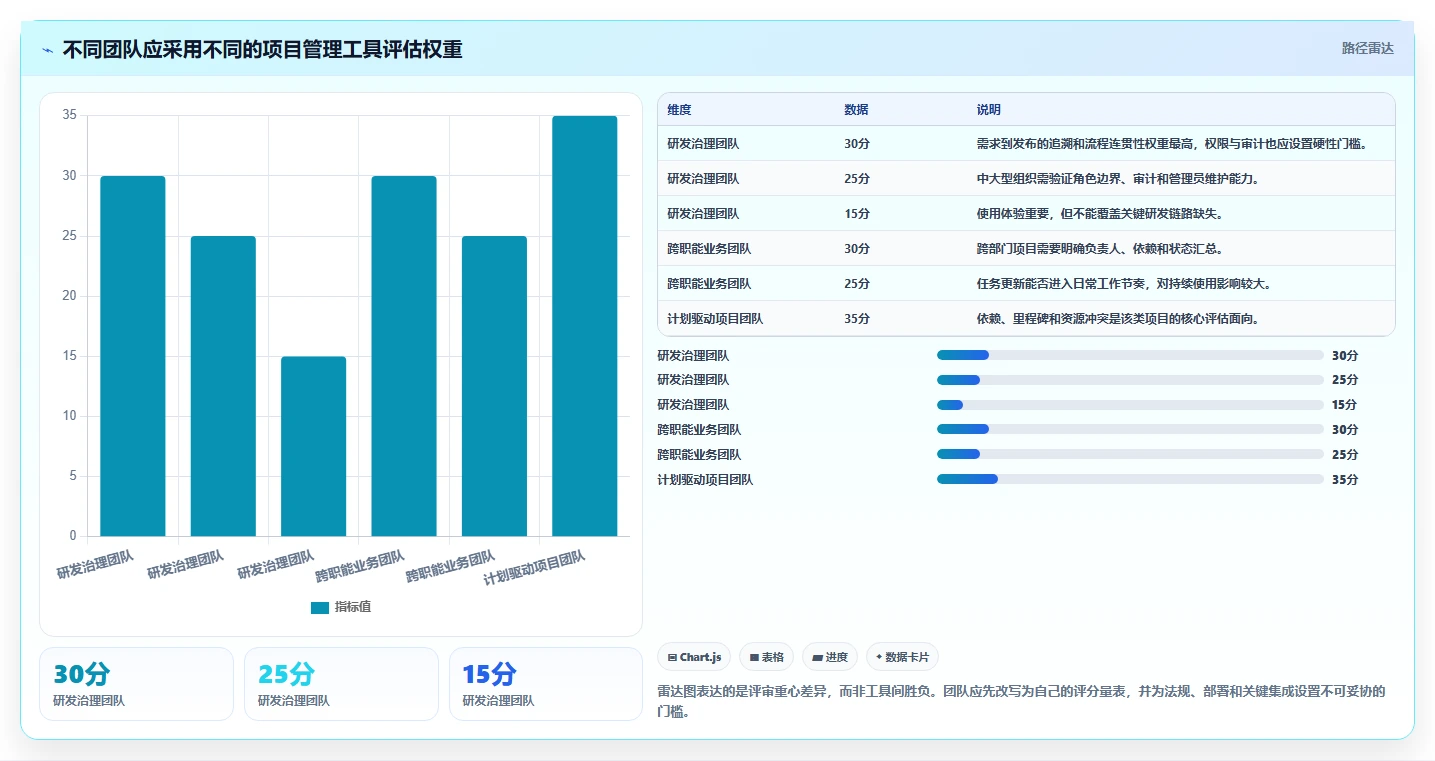Image resolution: width=1435 pixels, height=761 pixels.
Task: Click the lightning icon beside the page title
Action: tap(47, 50)
